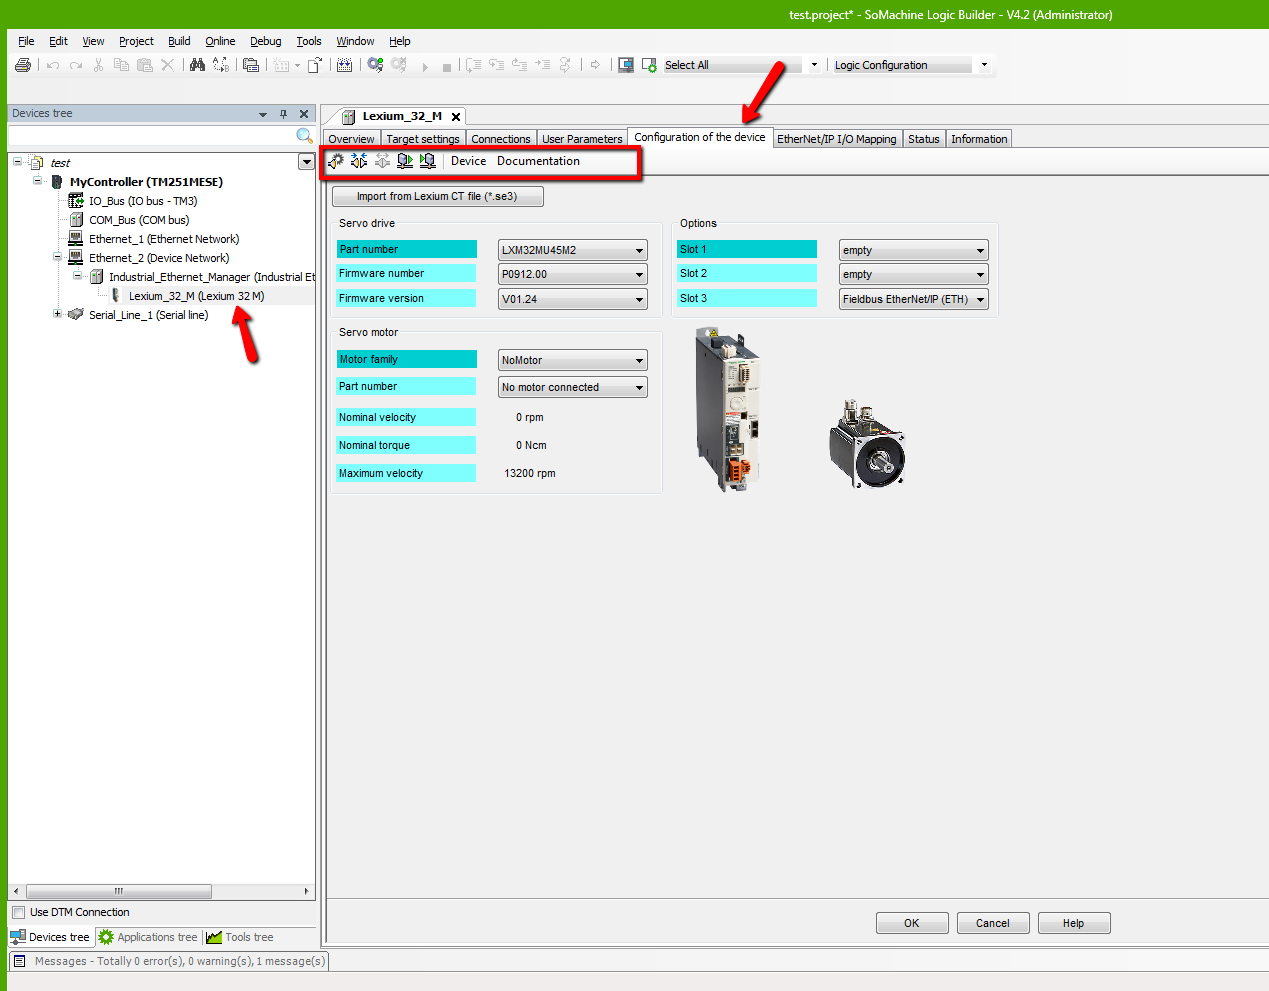Click the greyed third icon in the device toolbar

382,160
